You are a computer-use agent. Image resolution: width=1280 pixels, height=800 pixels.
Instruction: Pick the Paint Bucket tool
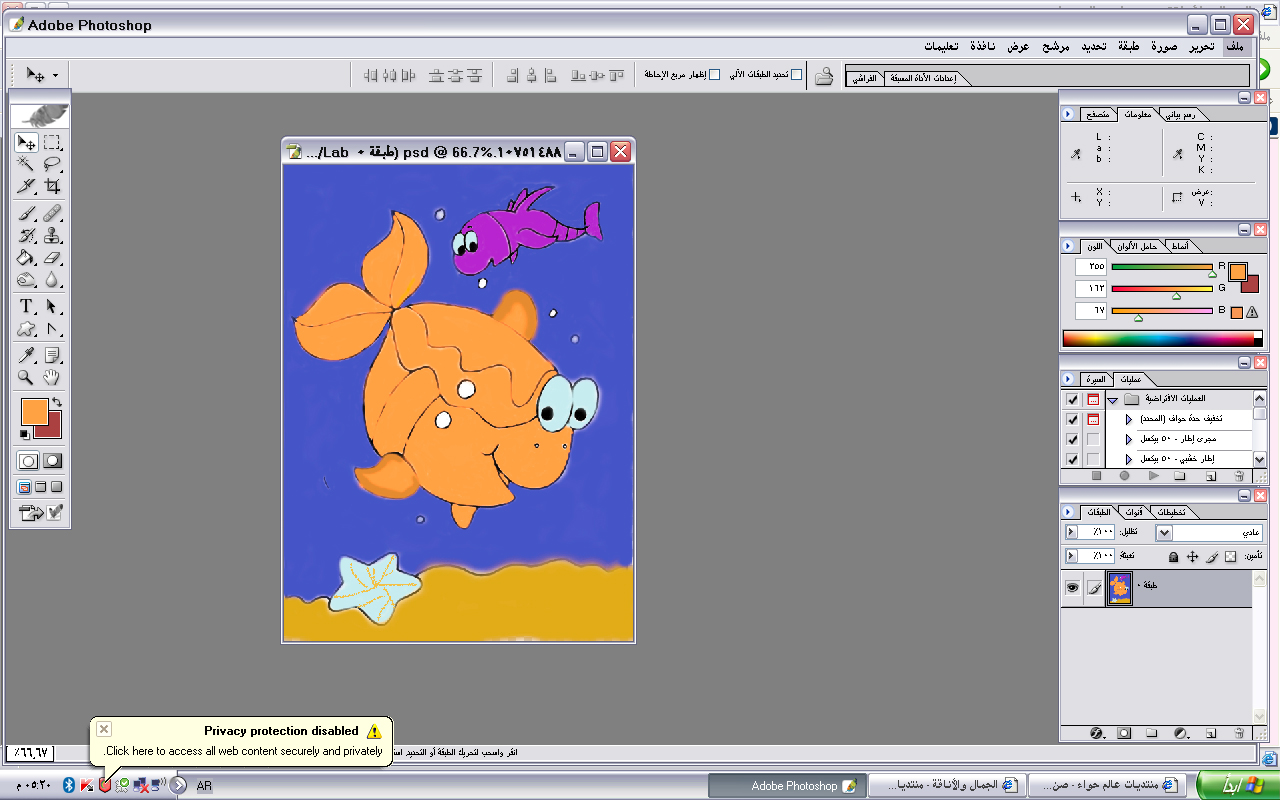pyautogui.click(x=27, y=258)
